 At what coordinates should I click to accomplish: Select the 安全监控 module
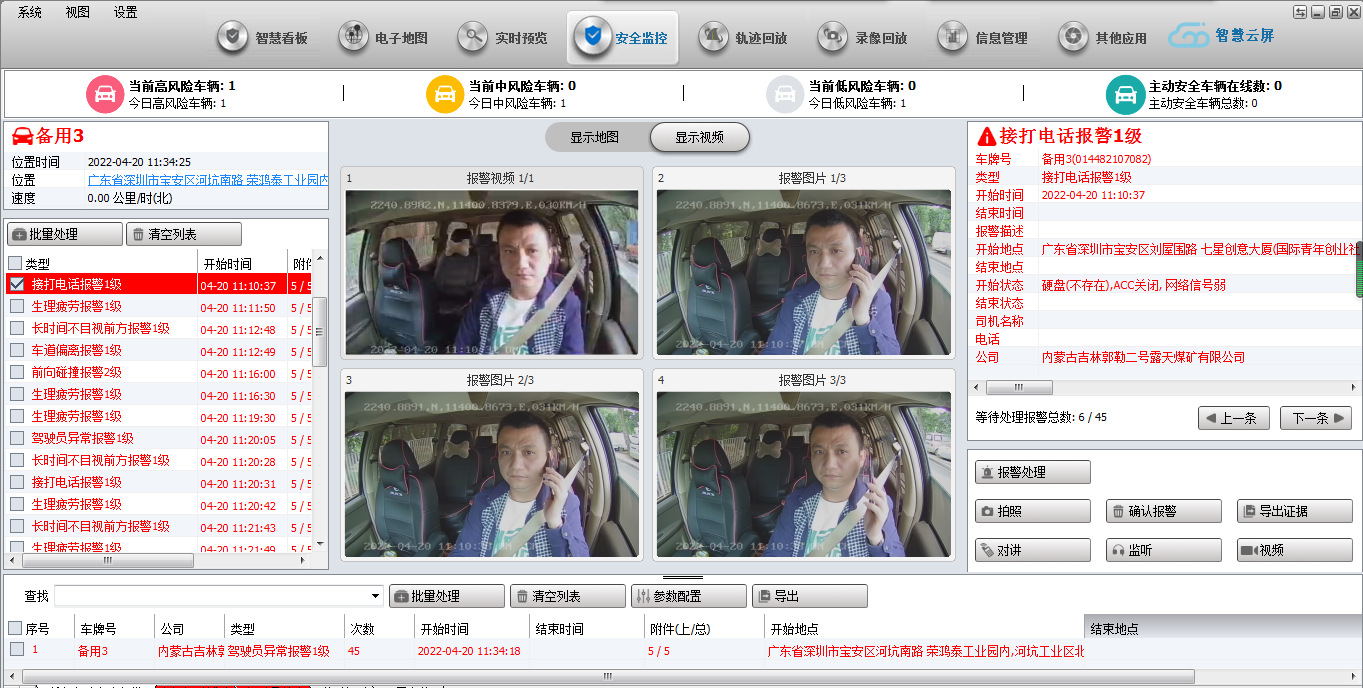click(x=622, y=38)
